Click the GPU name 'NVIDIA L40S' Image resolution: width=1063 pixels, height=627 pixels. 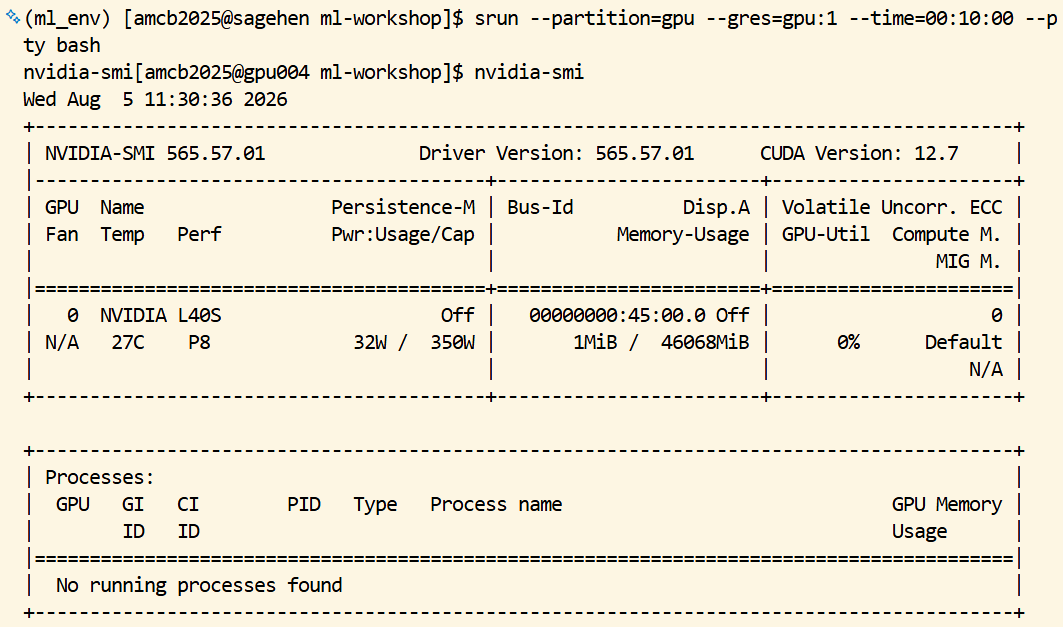pos(161,316)
